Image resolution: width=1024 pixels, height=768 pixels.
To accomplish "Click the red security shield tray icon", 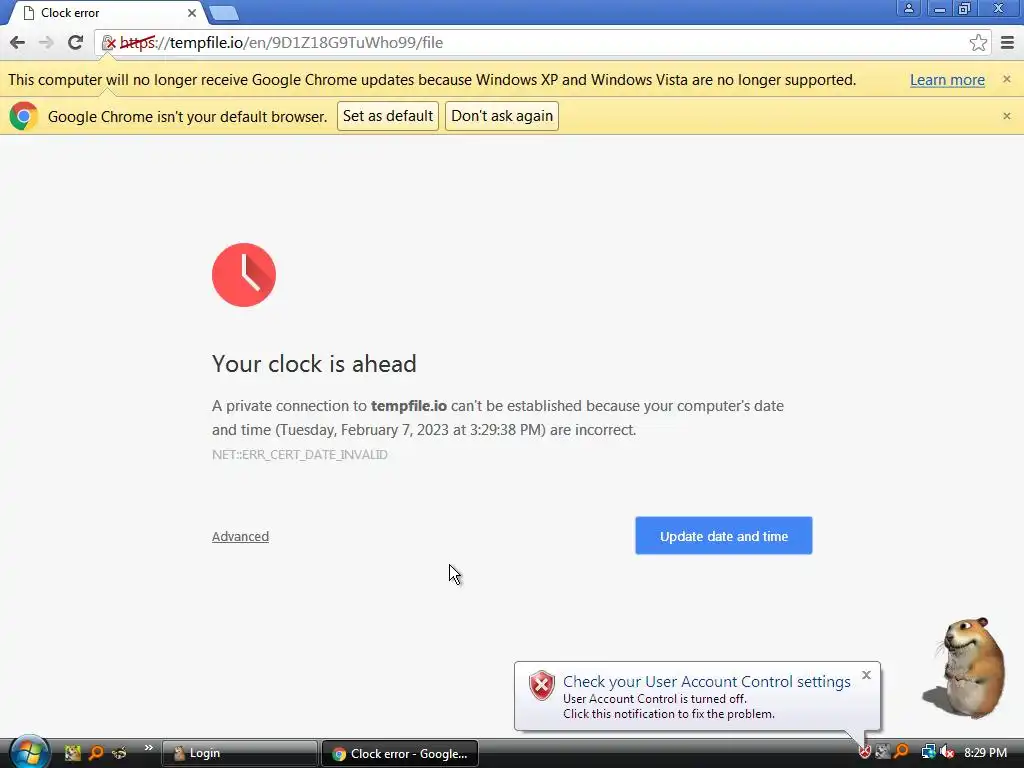I will click(x=865, y=752).
